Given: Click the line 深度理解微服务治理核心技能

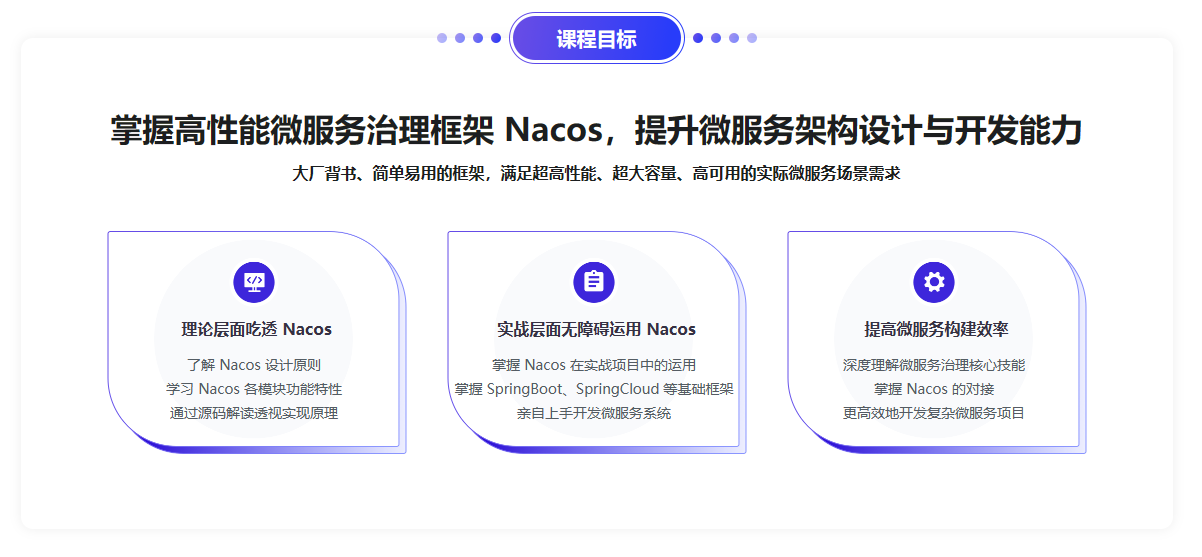Looking at the screenshot, I should click(x=934, y=365).
